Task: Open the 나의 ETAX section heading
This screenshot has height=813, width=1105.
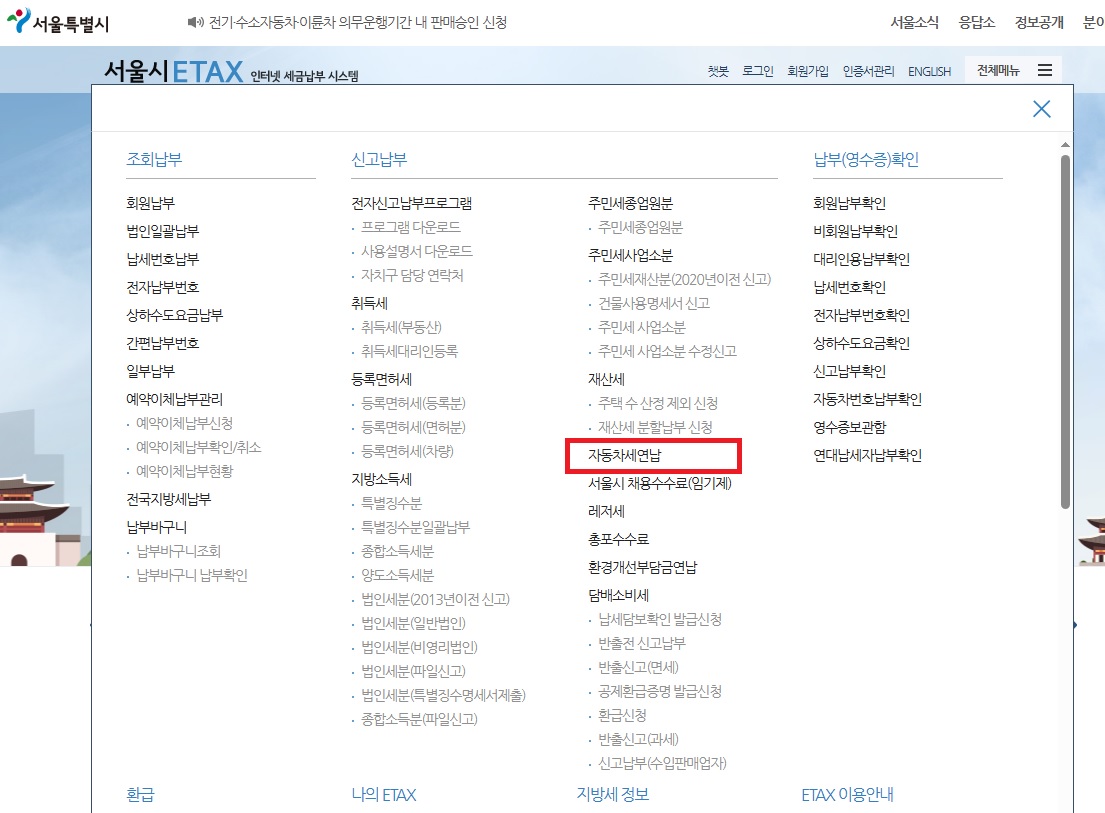Action: coord(383,794)
